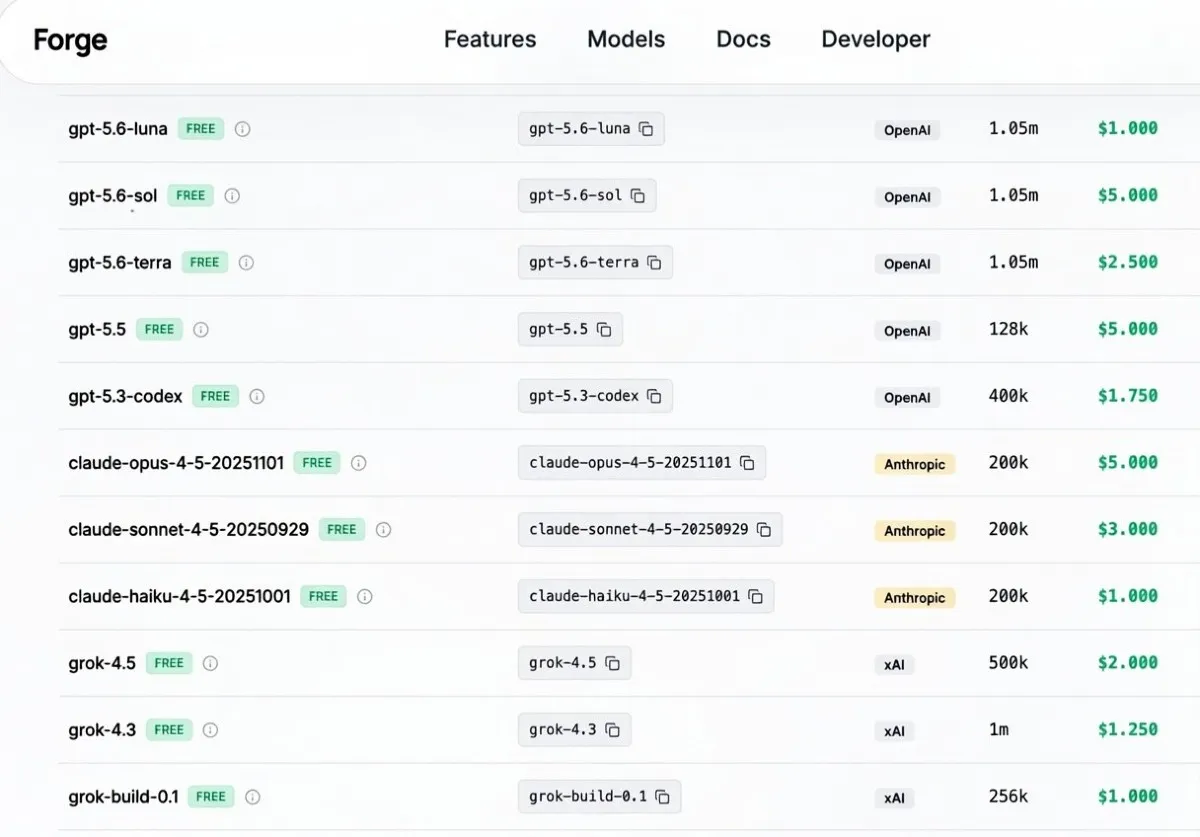1200x837 pixels.
Task: Copy the gpt-5.5 model ID
Action: tap(604, 329)
